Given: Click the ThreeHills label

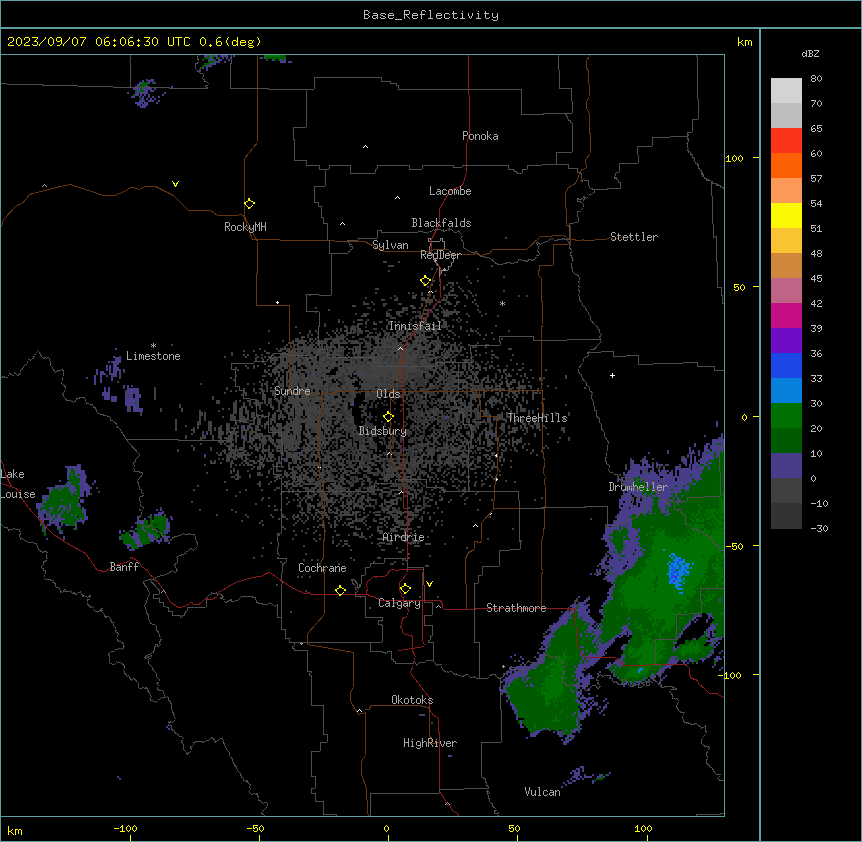Looking at the screenshot, I should coord(537,418).
